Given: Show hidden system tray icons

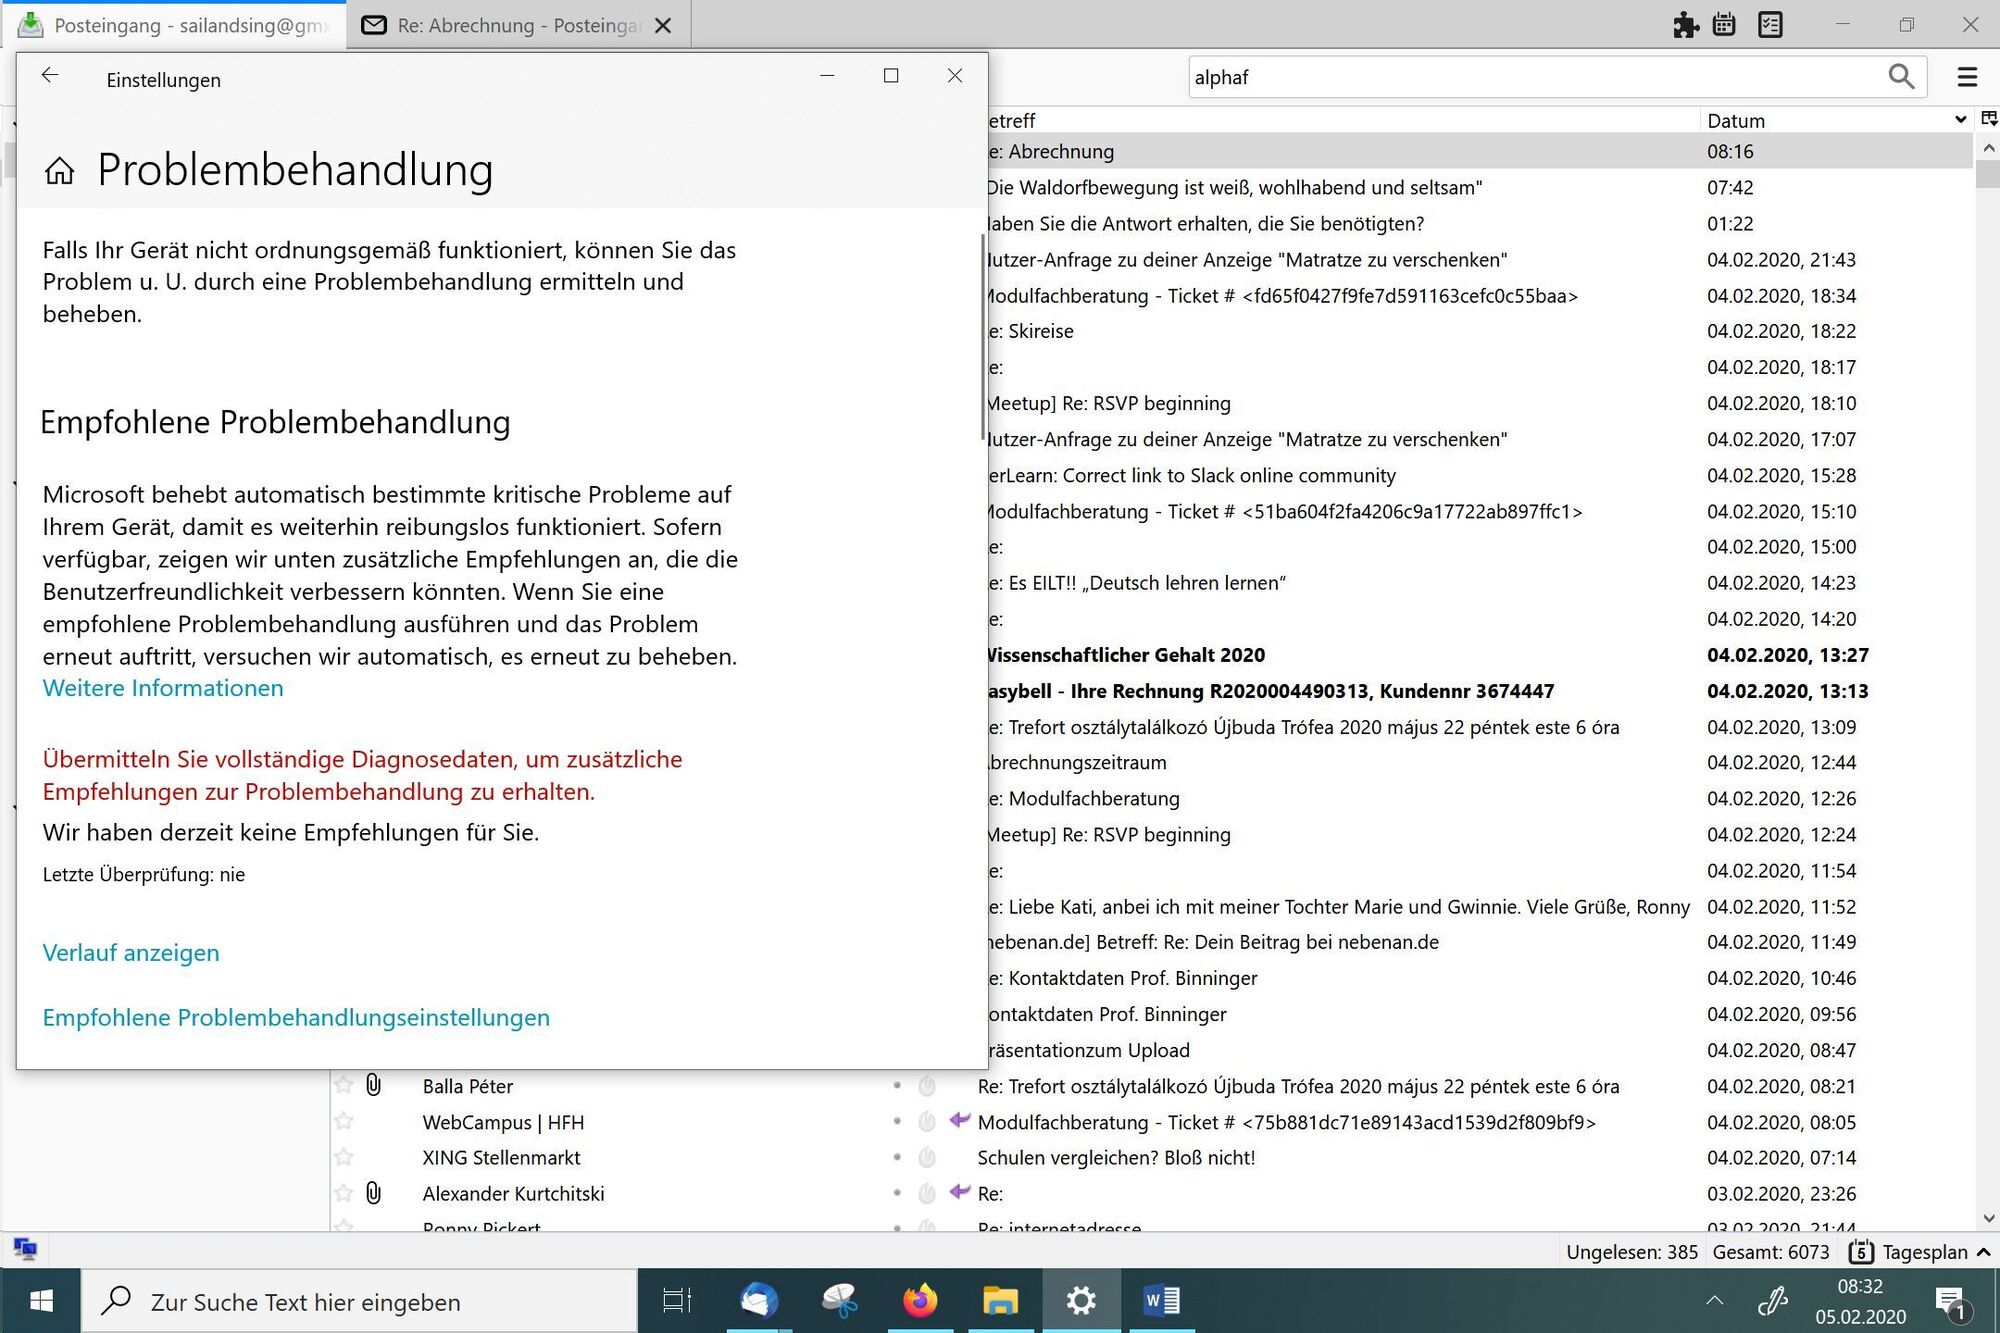Looking at the screenshot, I should (1714, 1301).
